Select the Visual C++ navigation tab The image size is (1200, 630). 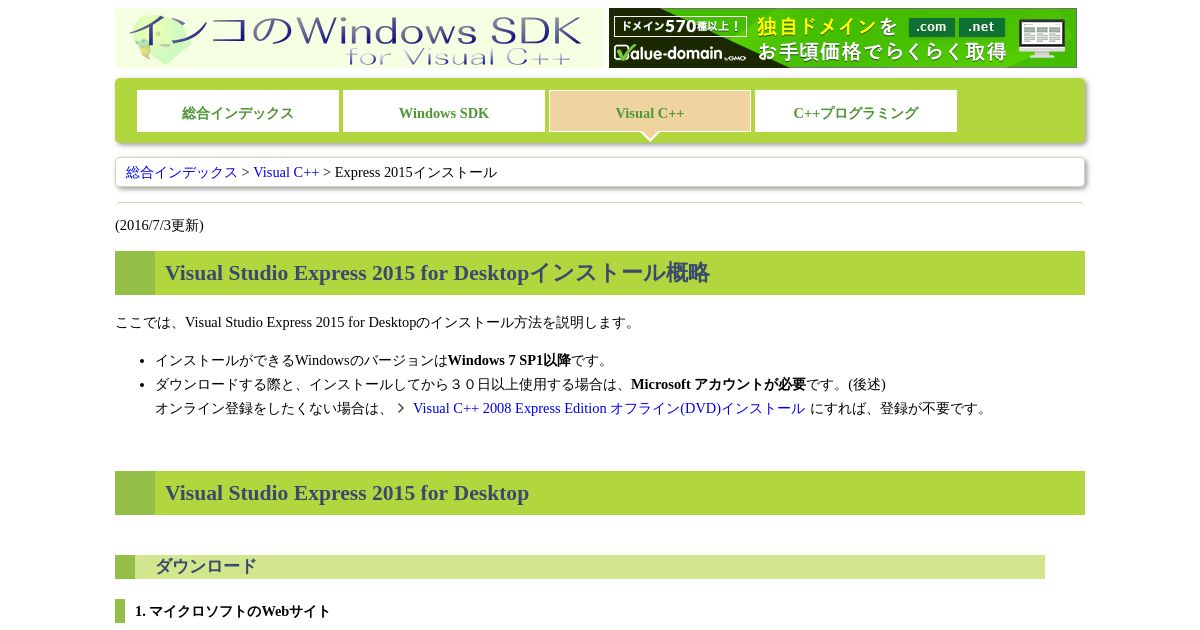pyautogui.click(x=650, y=112)
